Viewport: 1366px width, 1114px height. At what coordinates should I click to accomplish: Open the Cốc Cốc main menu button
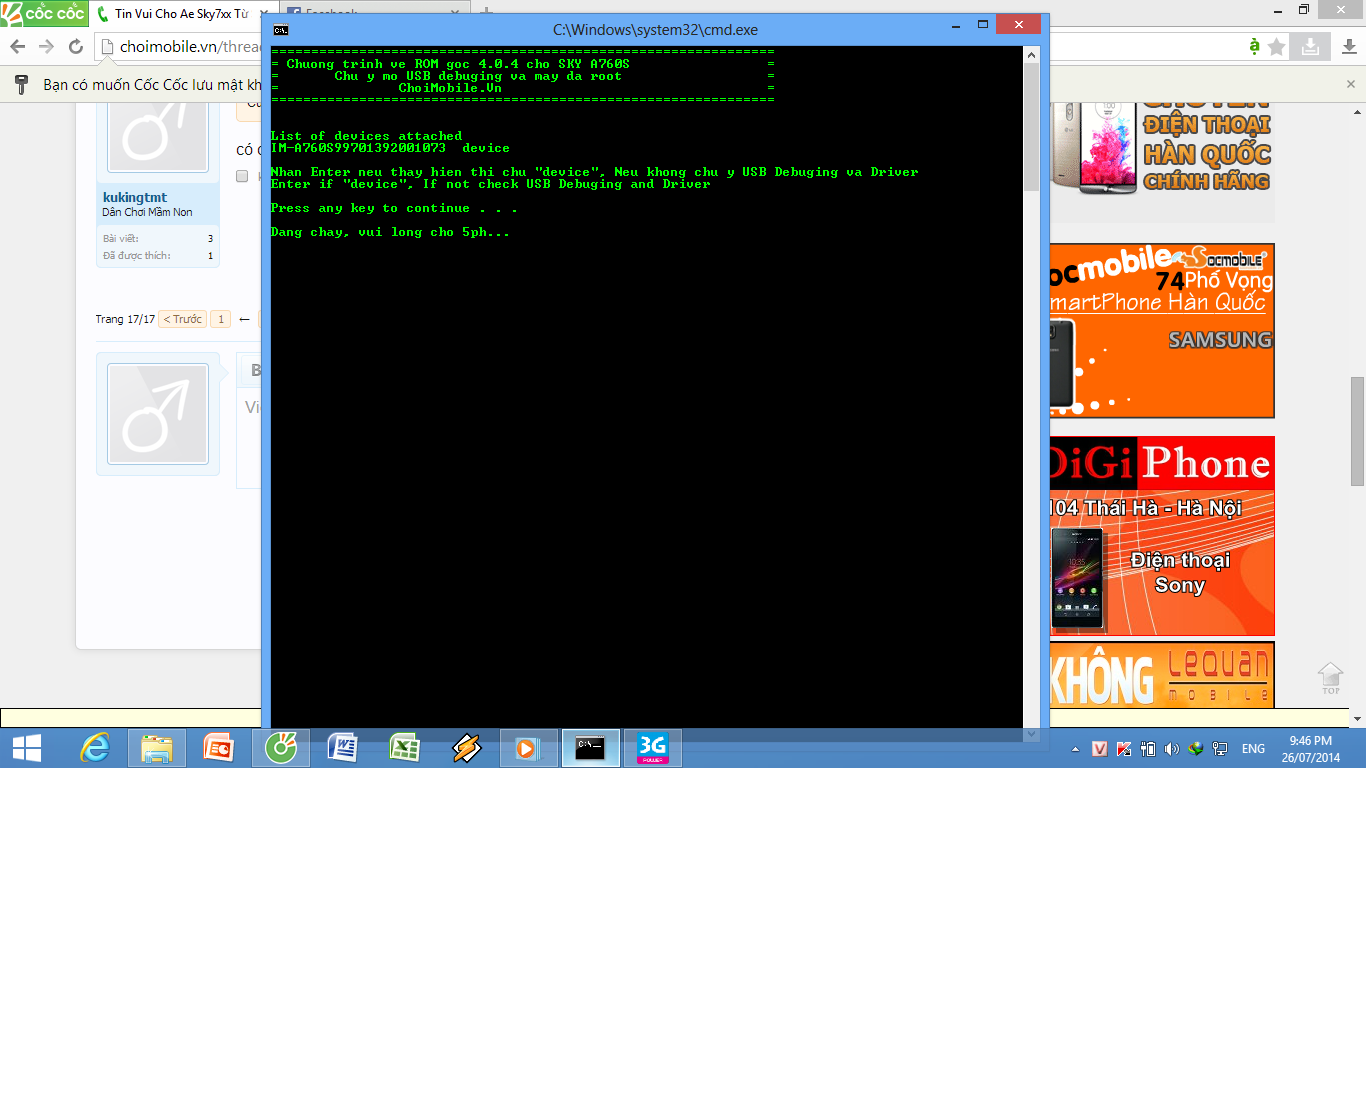[44, 13]
